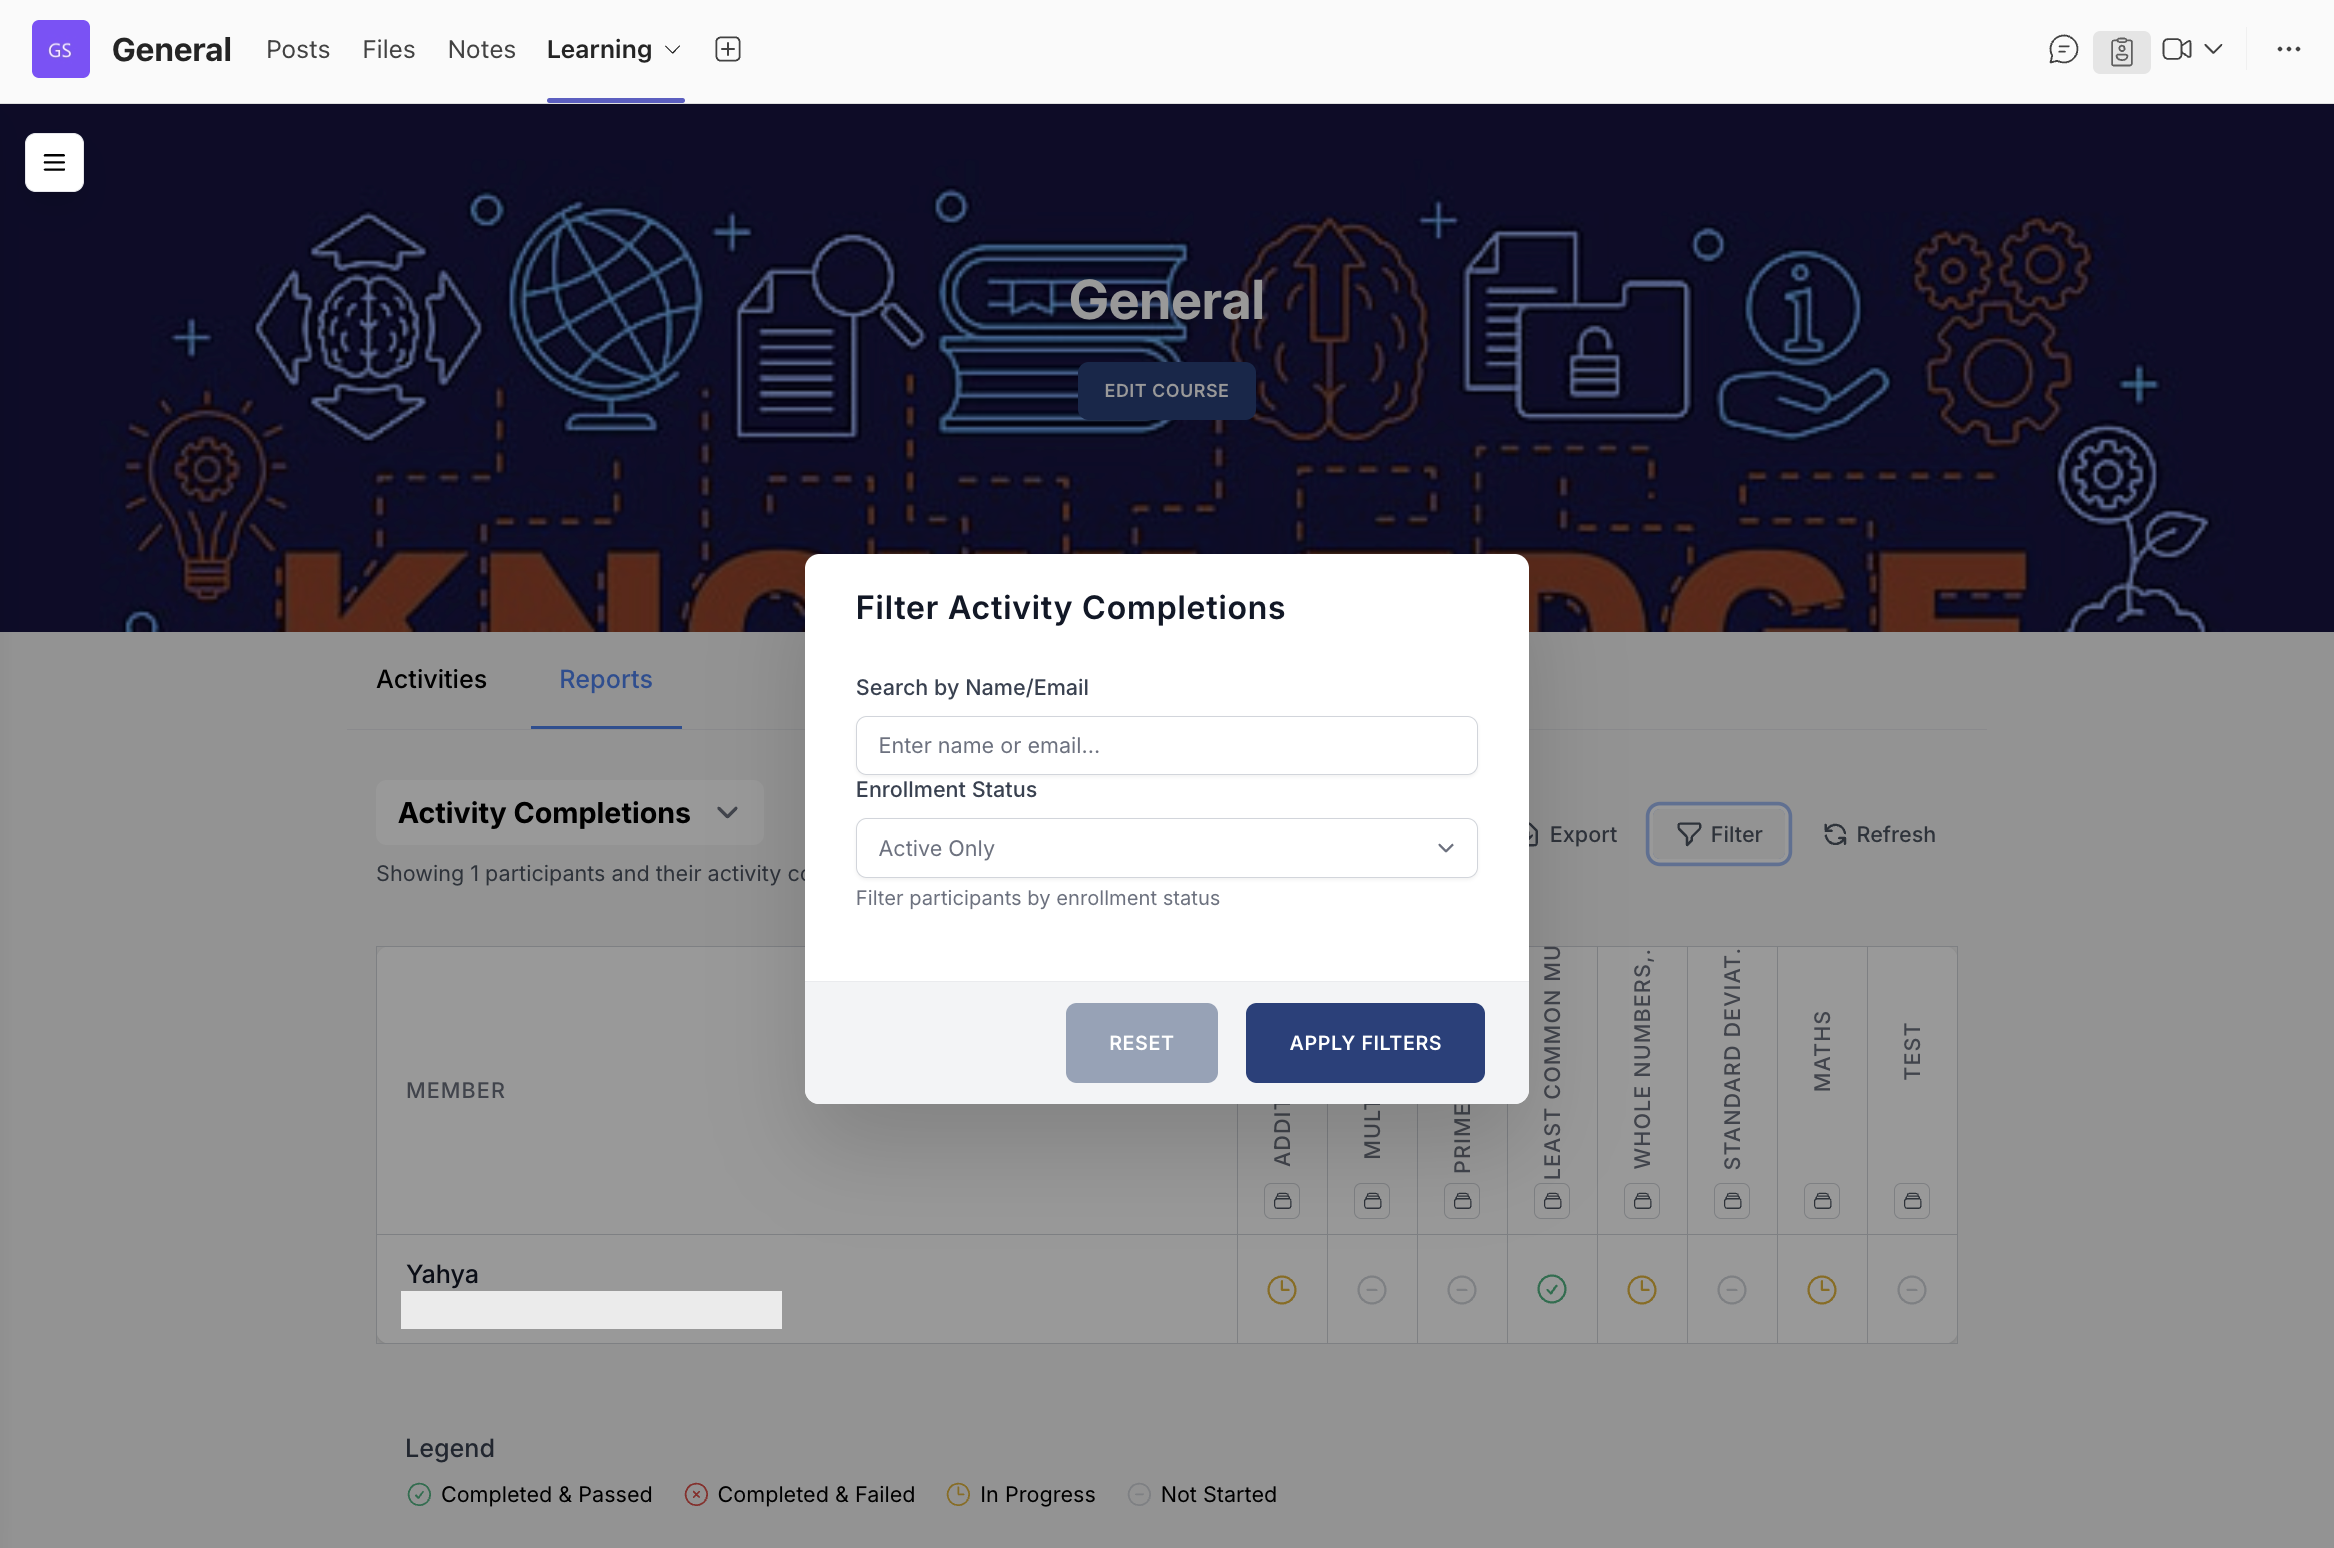Click the lock icon under TEST column
Viewport: 2334px width, 1548px height.
click(1912, 1200)
